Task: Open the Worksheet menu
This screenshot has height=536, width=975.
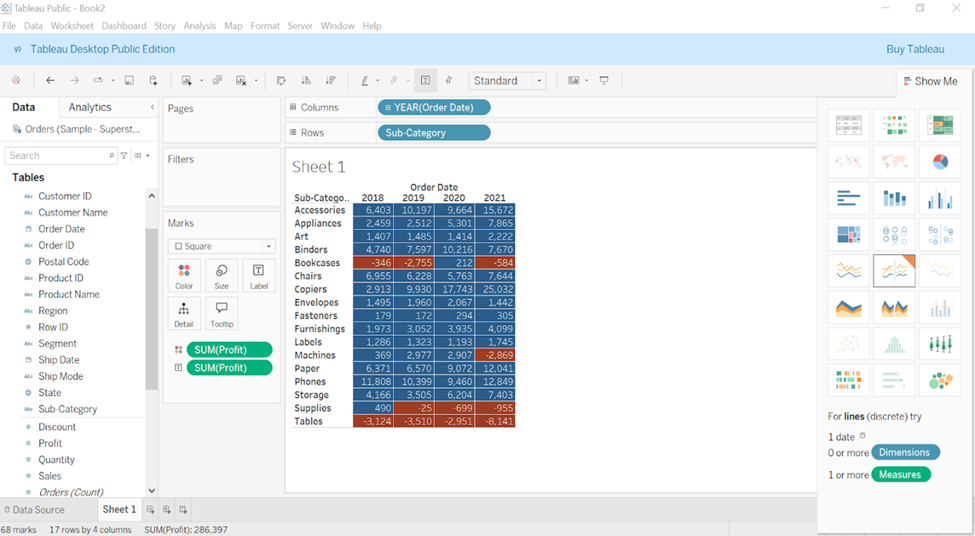Action: coord(72,25)
